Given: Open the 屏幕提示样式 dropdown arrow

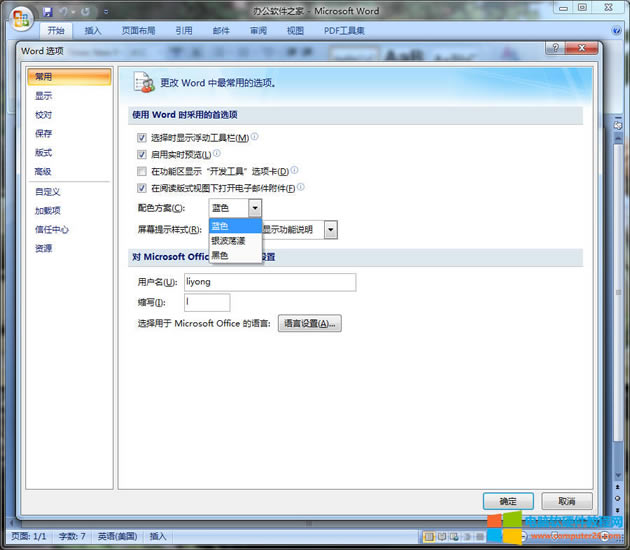Looking at the screenshot, I should (x=331, y=230).
